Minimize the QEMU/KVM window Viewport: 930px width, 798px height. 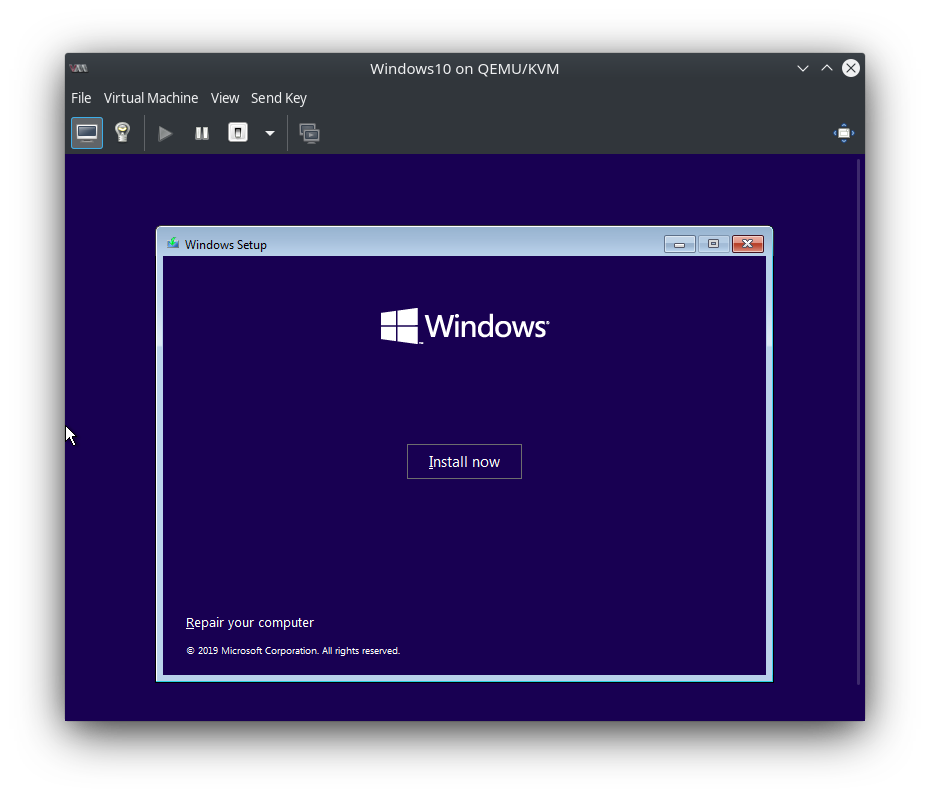point(803,68)
